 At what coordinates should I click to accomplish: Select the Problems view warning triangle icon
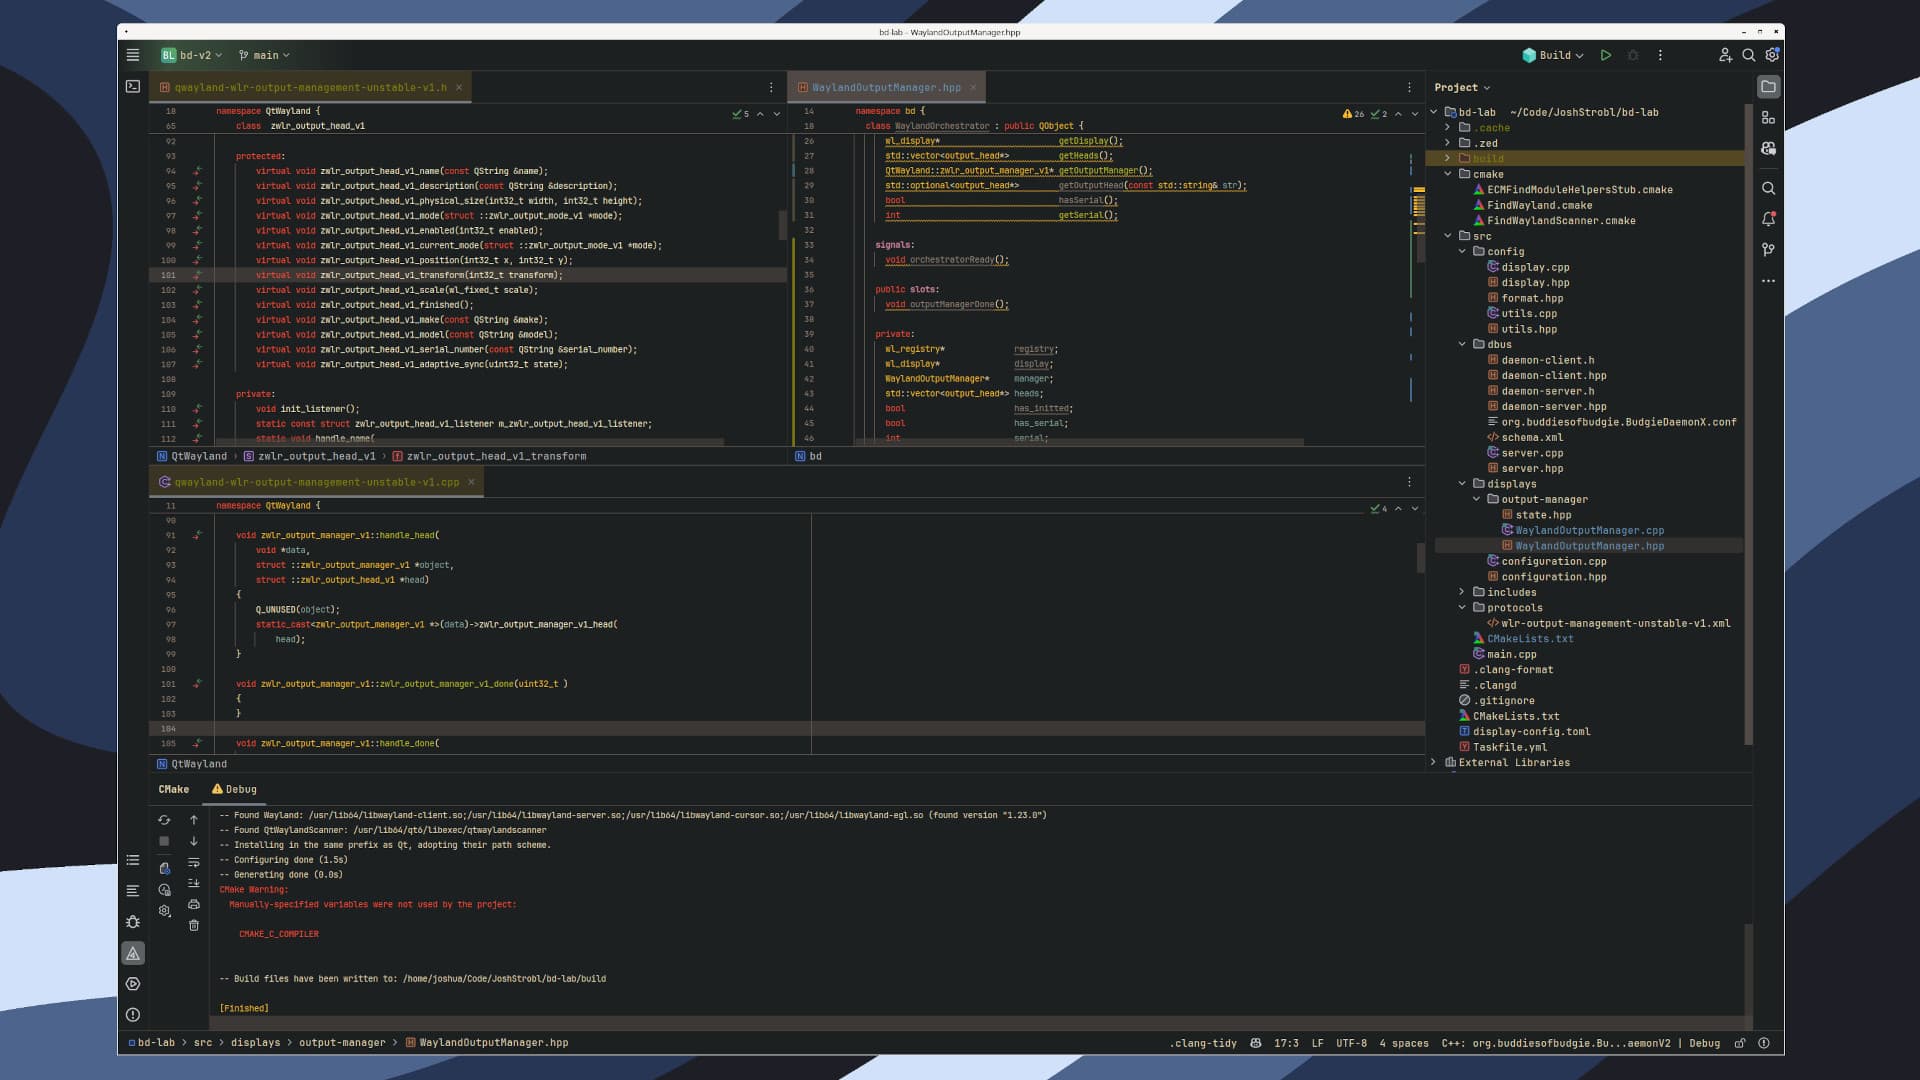click(133, 953)
